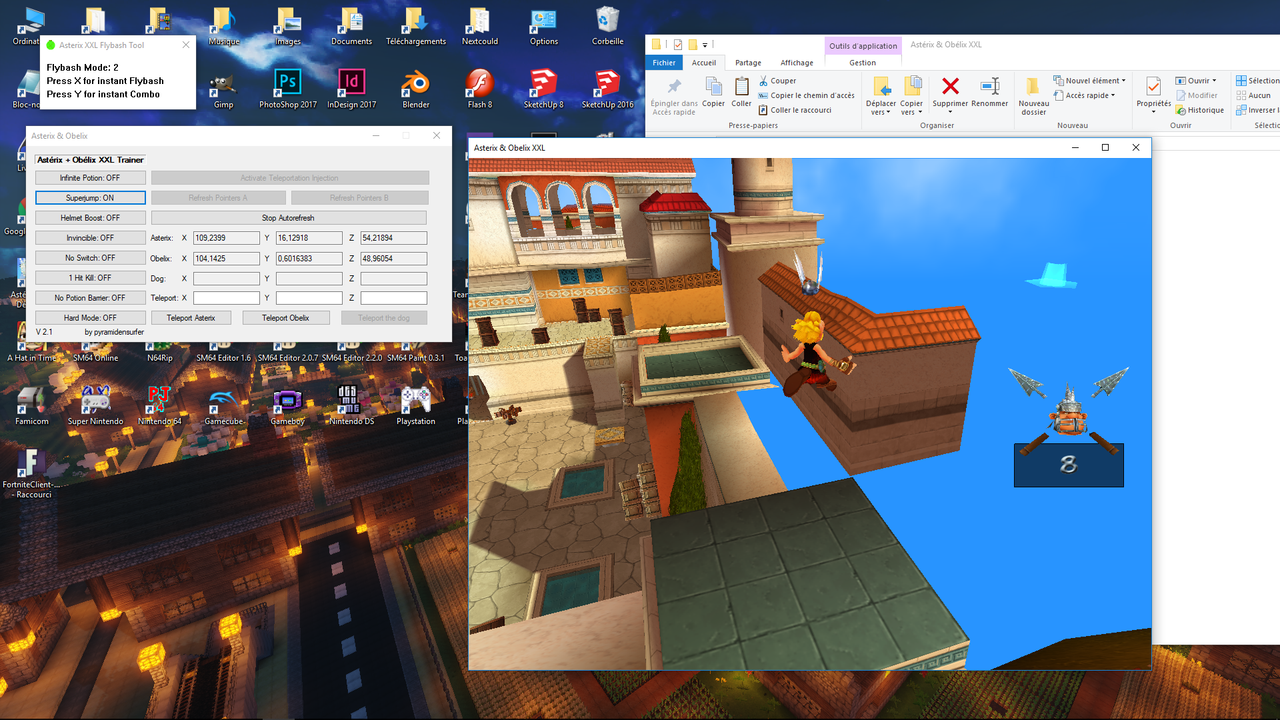Select the Nintendo DS desktop icon
The image size is (1280, 720).
(351, 405)
